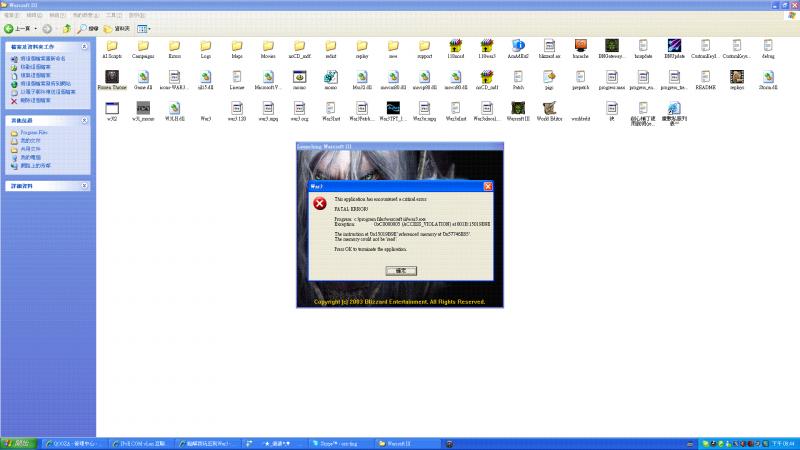Image resolution: width=800 pixels, height=450 pixels.
Task: Click the greyed Forward arrow button
Action: [47, 29]
